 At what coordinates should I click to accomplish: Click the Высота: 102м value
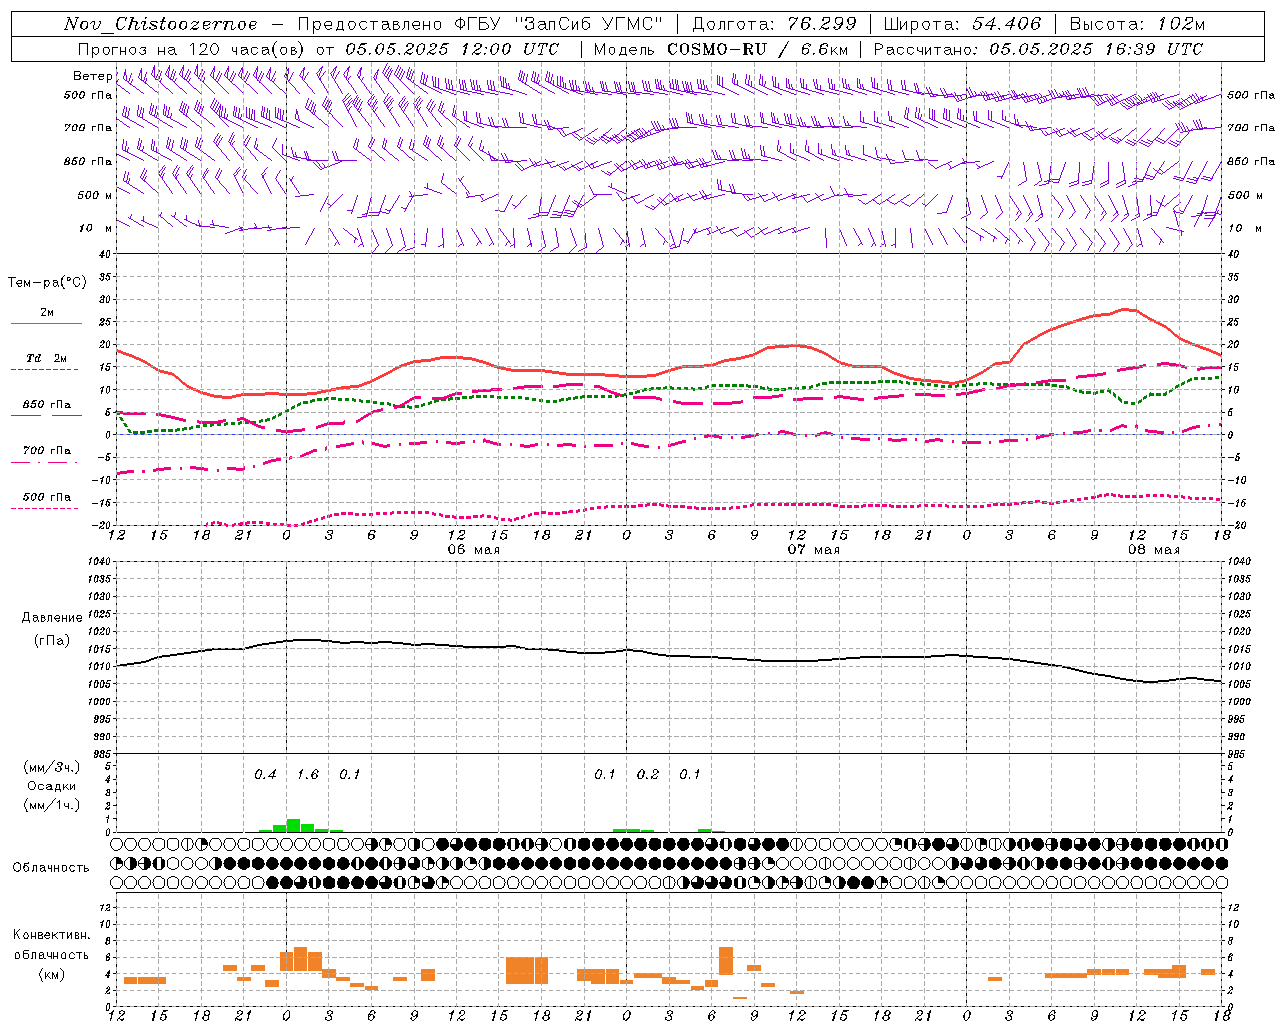[1137, 24]
